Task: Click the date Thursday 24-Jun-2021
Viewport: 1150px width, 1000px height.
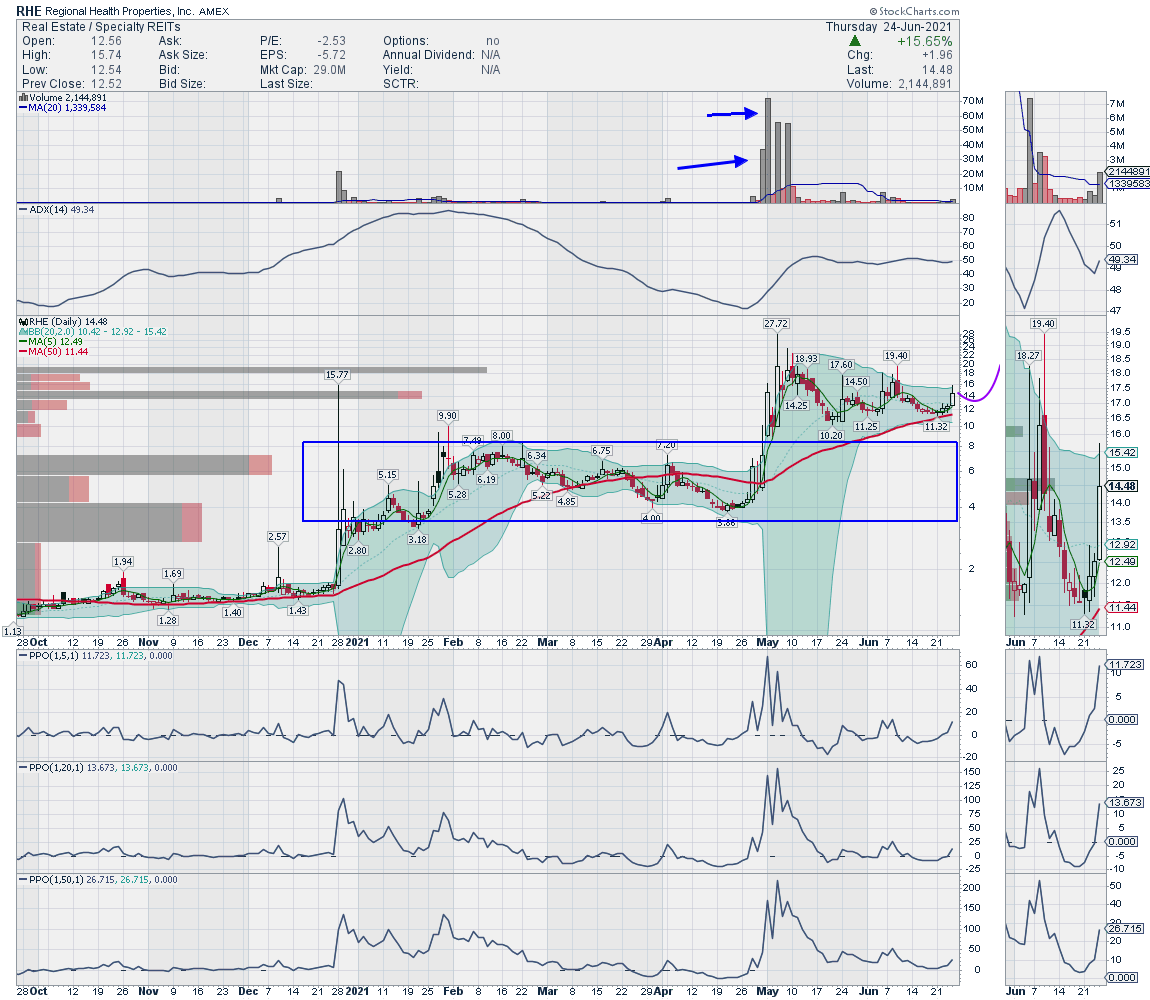Action: click(x=889, y=26)
